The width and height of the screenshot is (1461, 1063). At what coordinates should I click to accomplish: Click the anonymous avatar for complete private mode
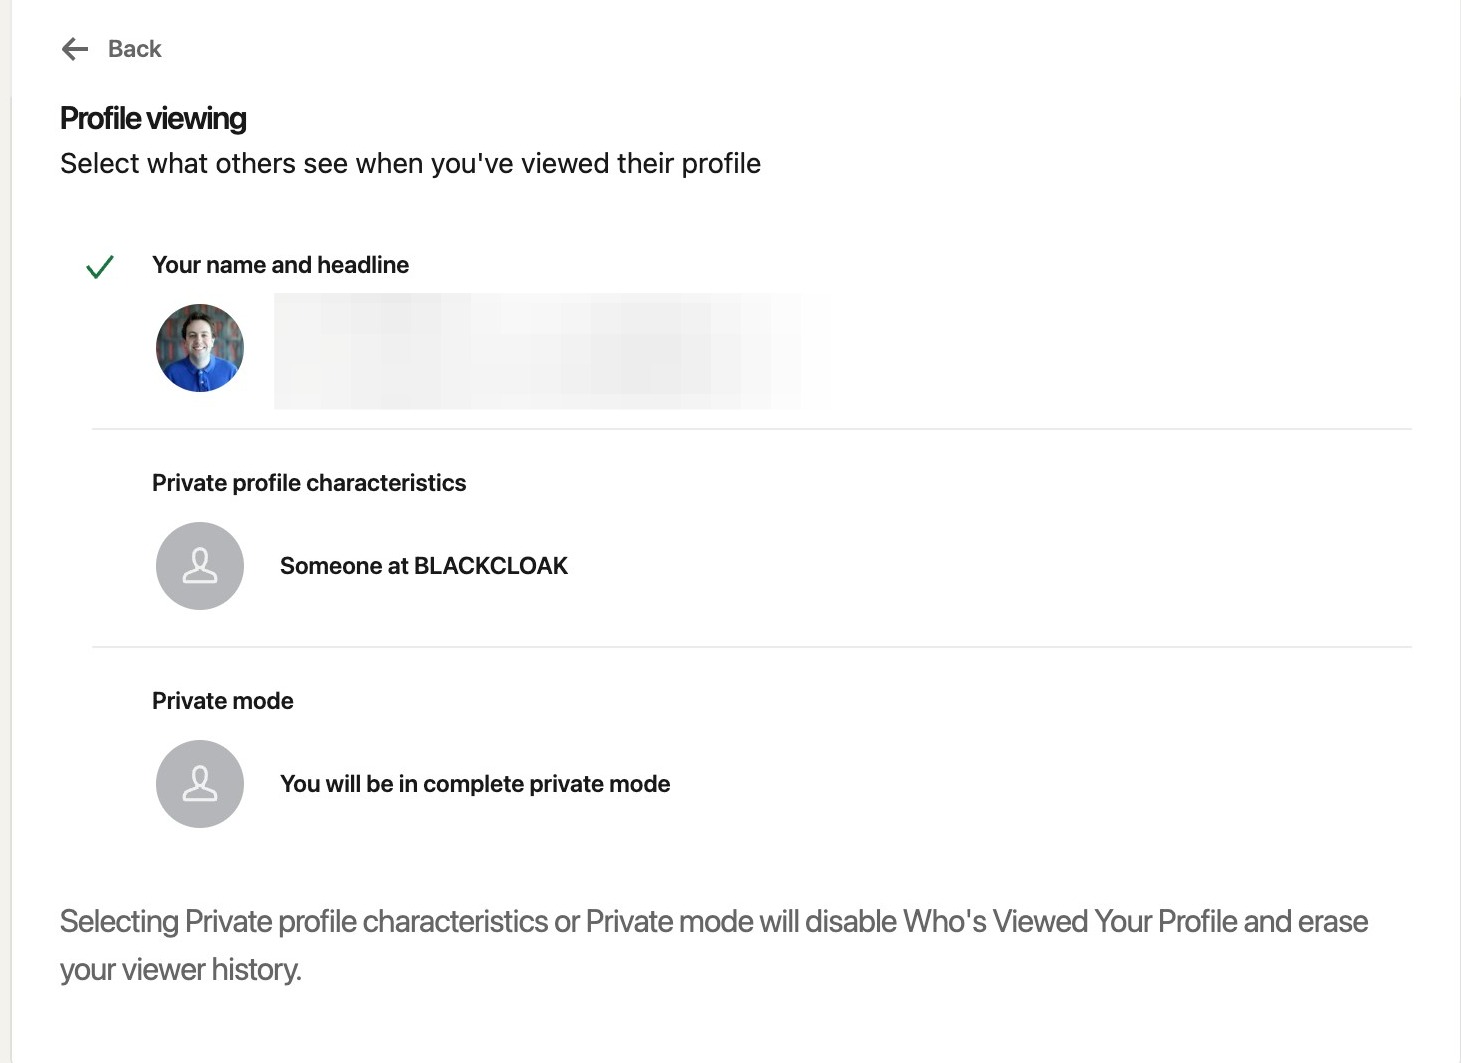(x=200, y=784)
